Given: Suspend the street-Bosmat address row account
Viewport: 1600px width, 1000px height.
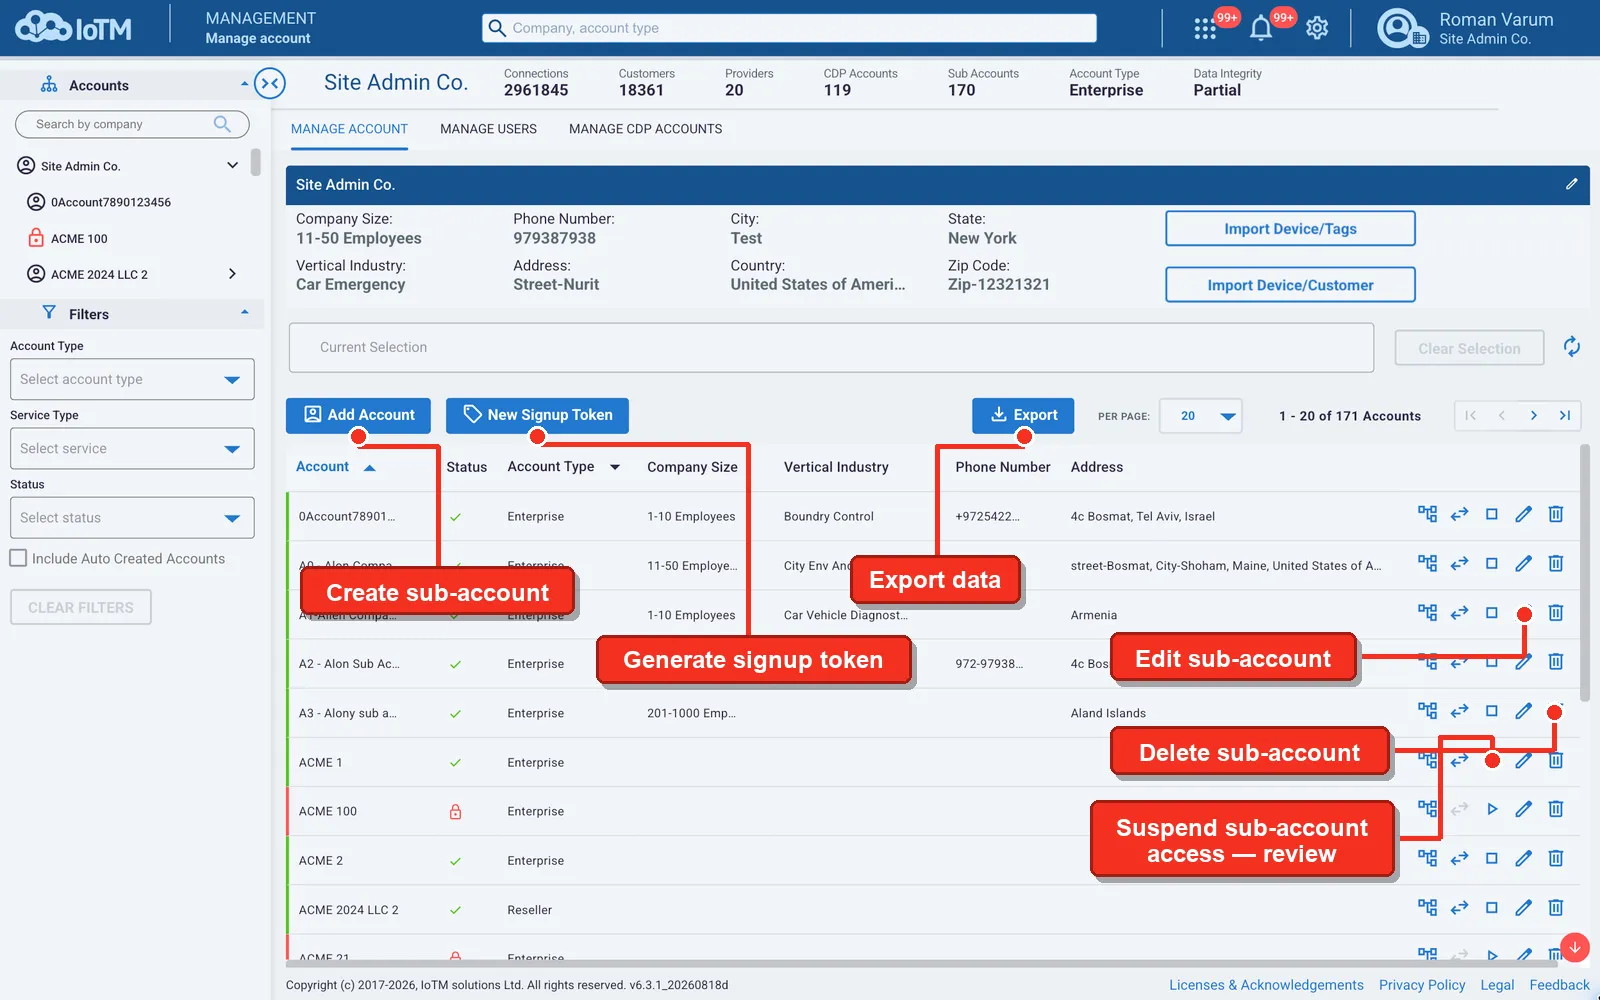Looking at the screenshot, I should tap(1491, 563).
